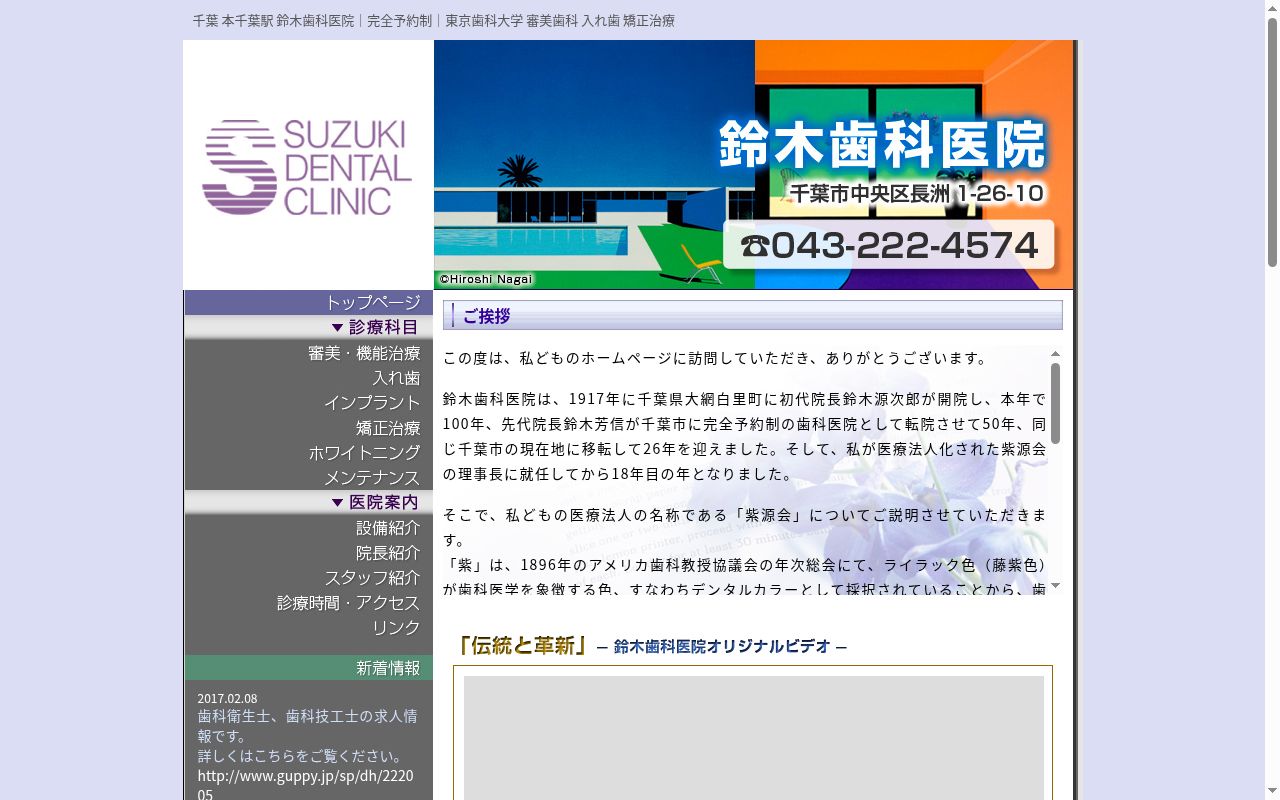This screenshot has height=800, width=1280.
Task: Click the page scrollbar down arrow
Action: click(1272, 792)
